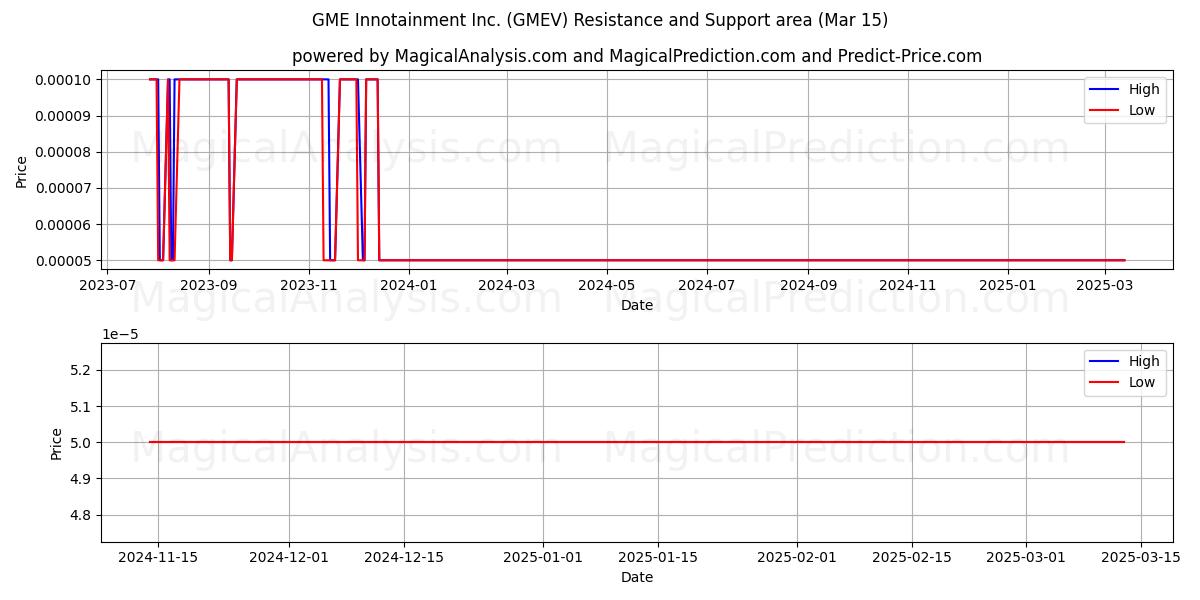
Task: Click the '2025-03-01' x-axis tick label
Action: (1027, 557)
